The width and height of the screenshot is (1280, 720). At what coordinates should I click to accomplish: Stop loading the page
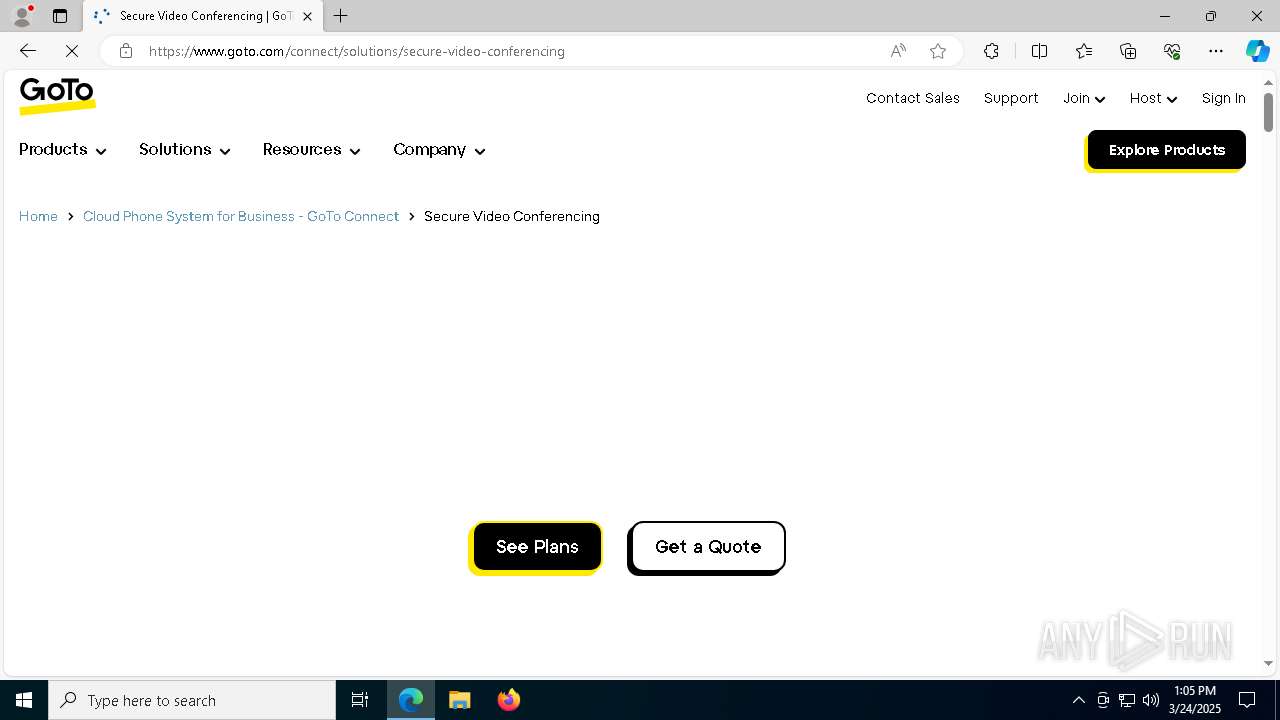(72, 51)
